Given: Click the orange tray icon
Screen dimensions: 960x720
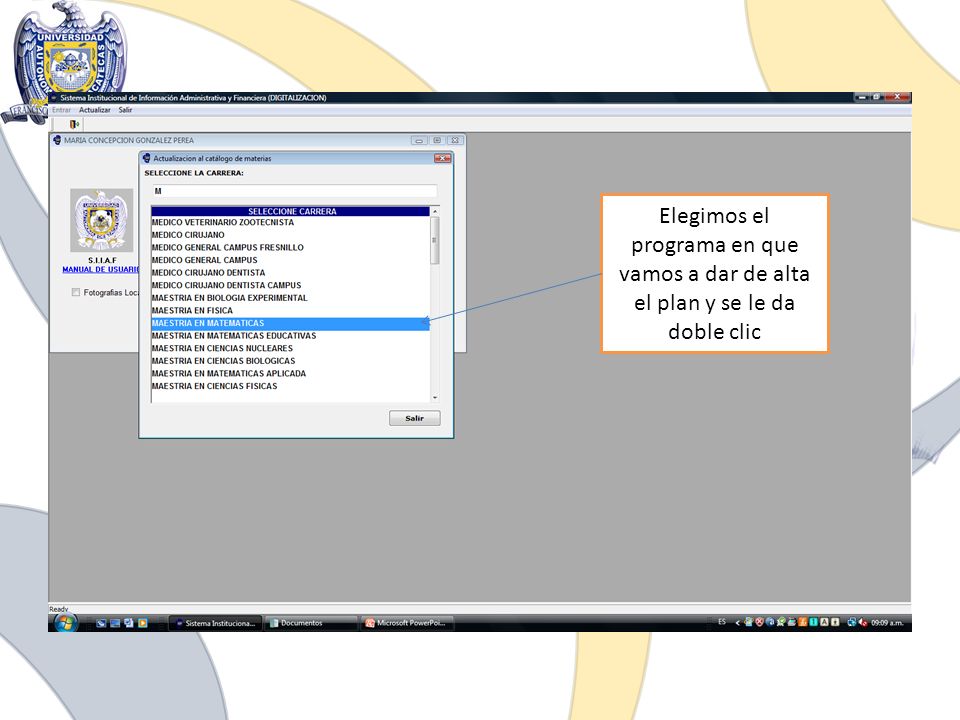Looking at the screenshot, I should (803, 622).
